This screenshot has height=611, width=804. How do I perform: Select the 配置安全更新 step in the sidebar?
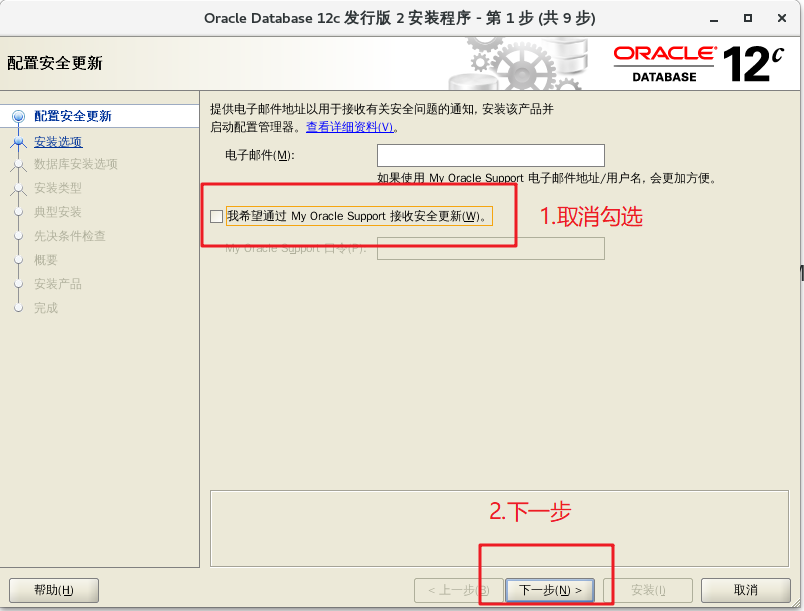73,116
